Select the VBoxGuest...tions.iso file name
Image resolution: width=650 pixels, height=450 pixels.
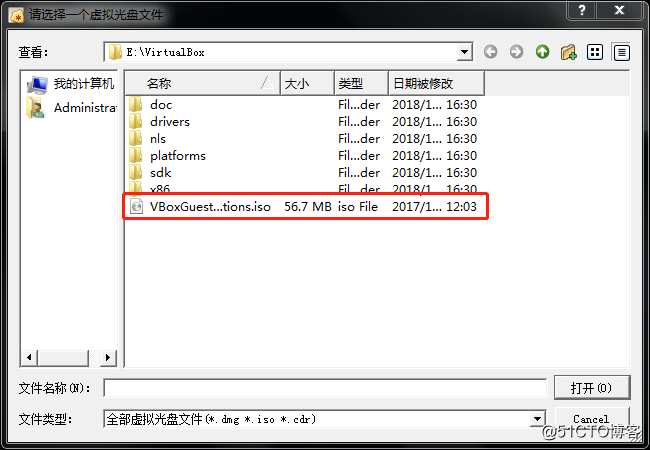(x=210, y=206)
